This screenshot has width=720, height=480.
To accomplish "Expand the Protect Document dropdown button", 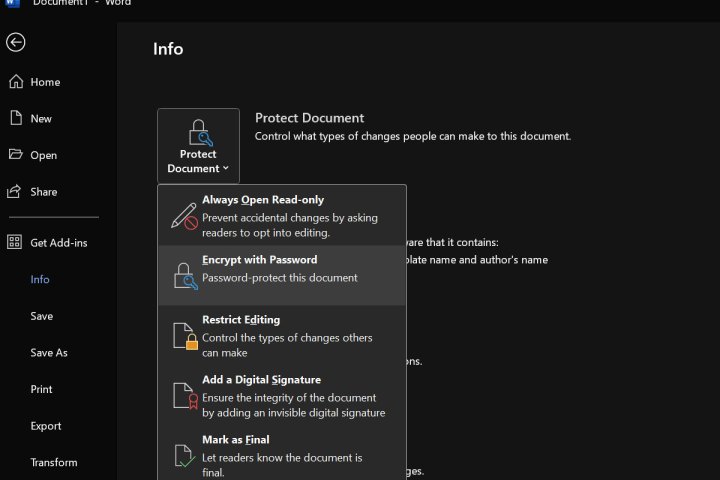I will pos(198,146).
